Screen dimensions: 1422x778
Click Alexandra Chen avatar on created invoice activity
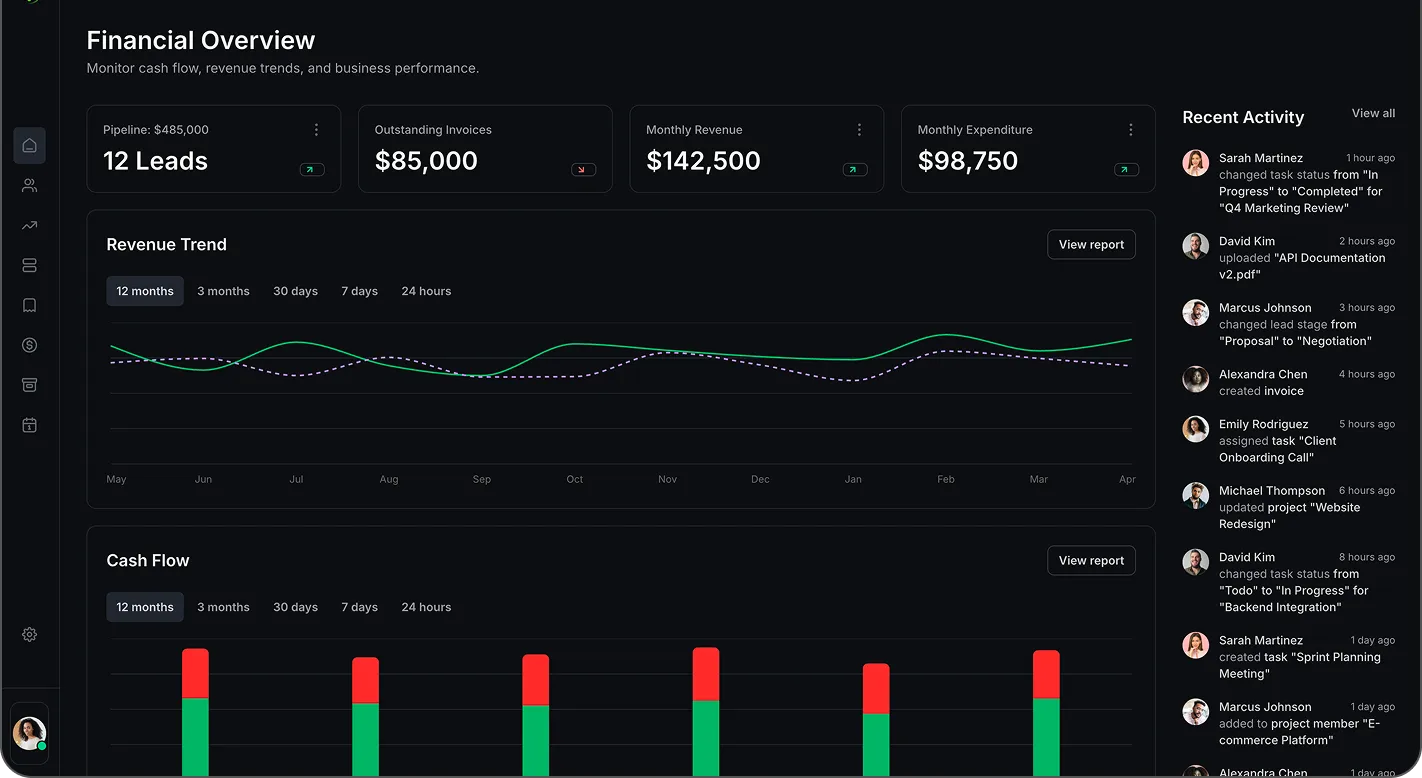click(1195, 379)
